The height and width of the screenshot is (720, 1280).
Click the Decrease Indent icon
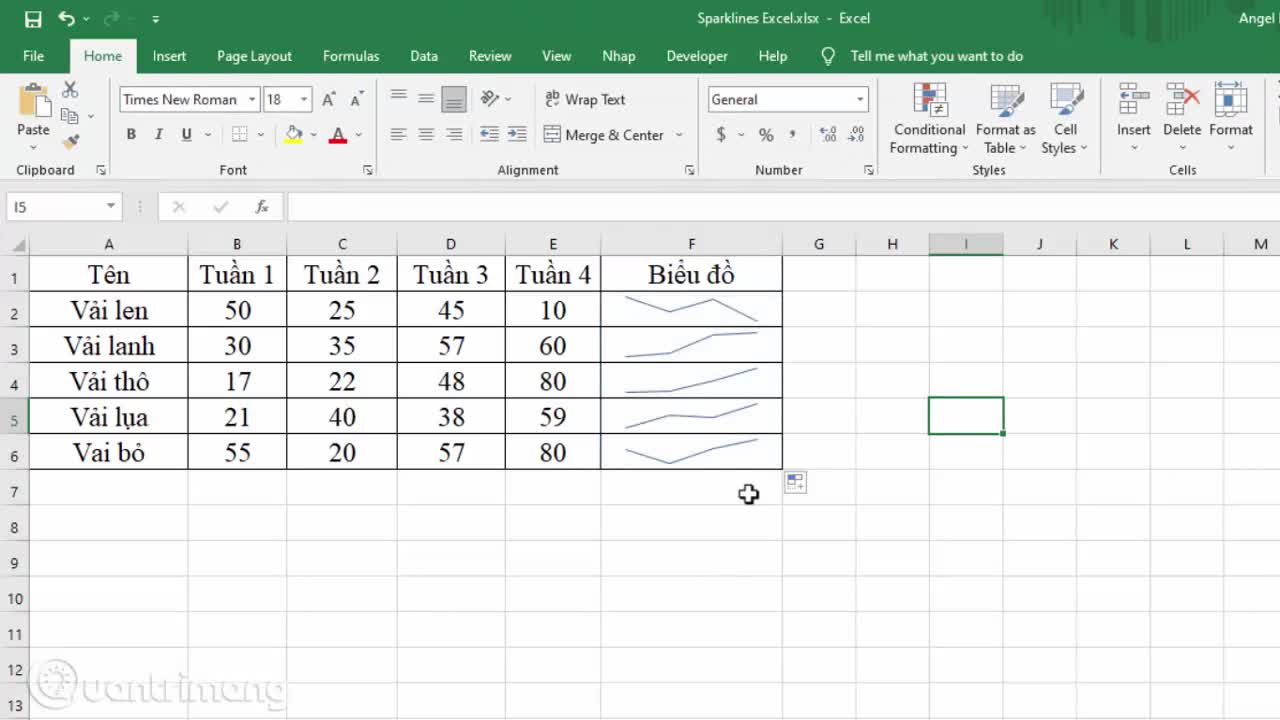pyautogui.click(x=489, y=134)
